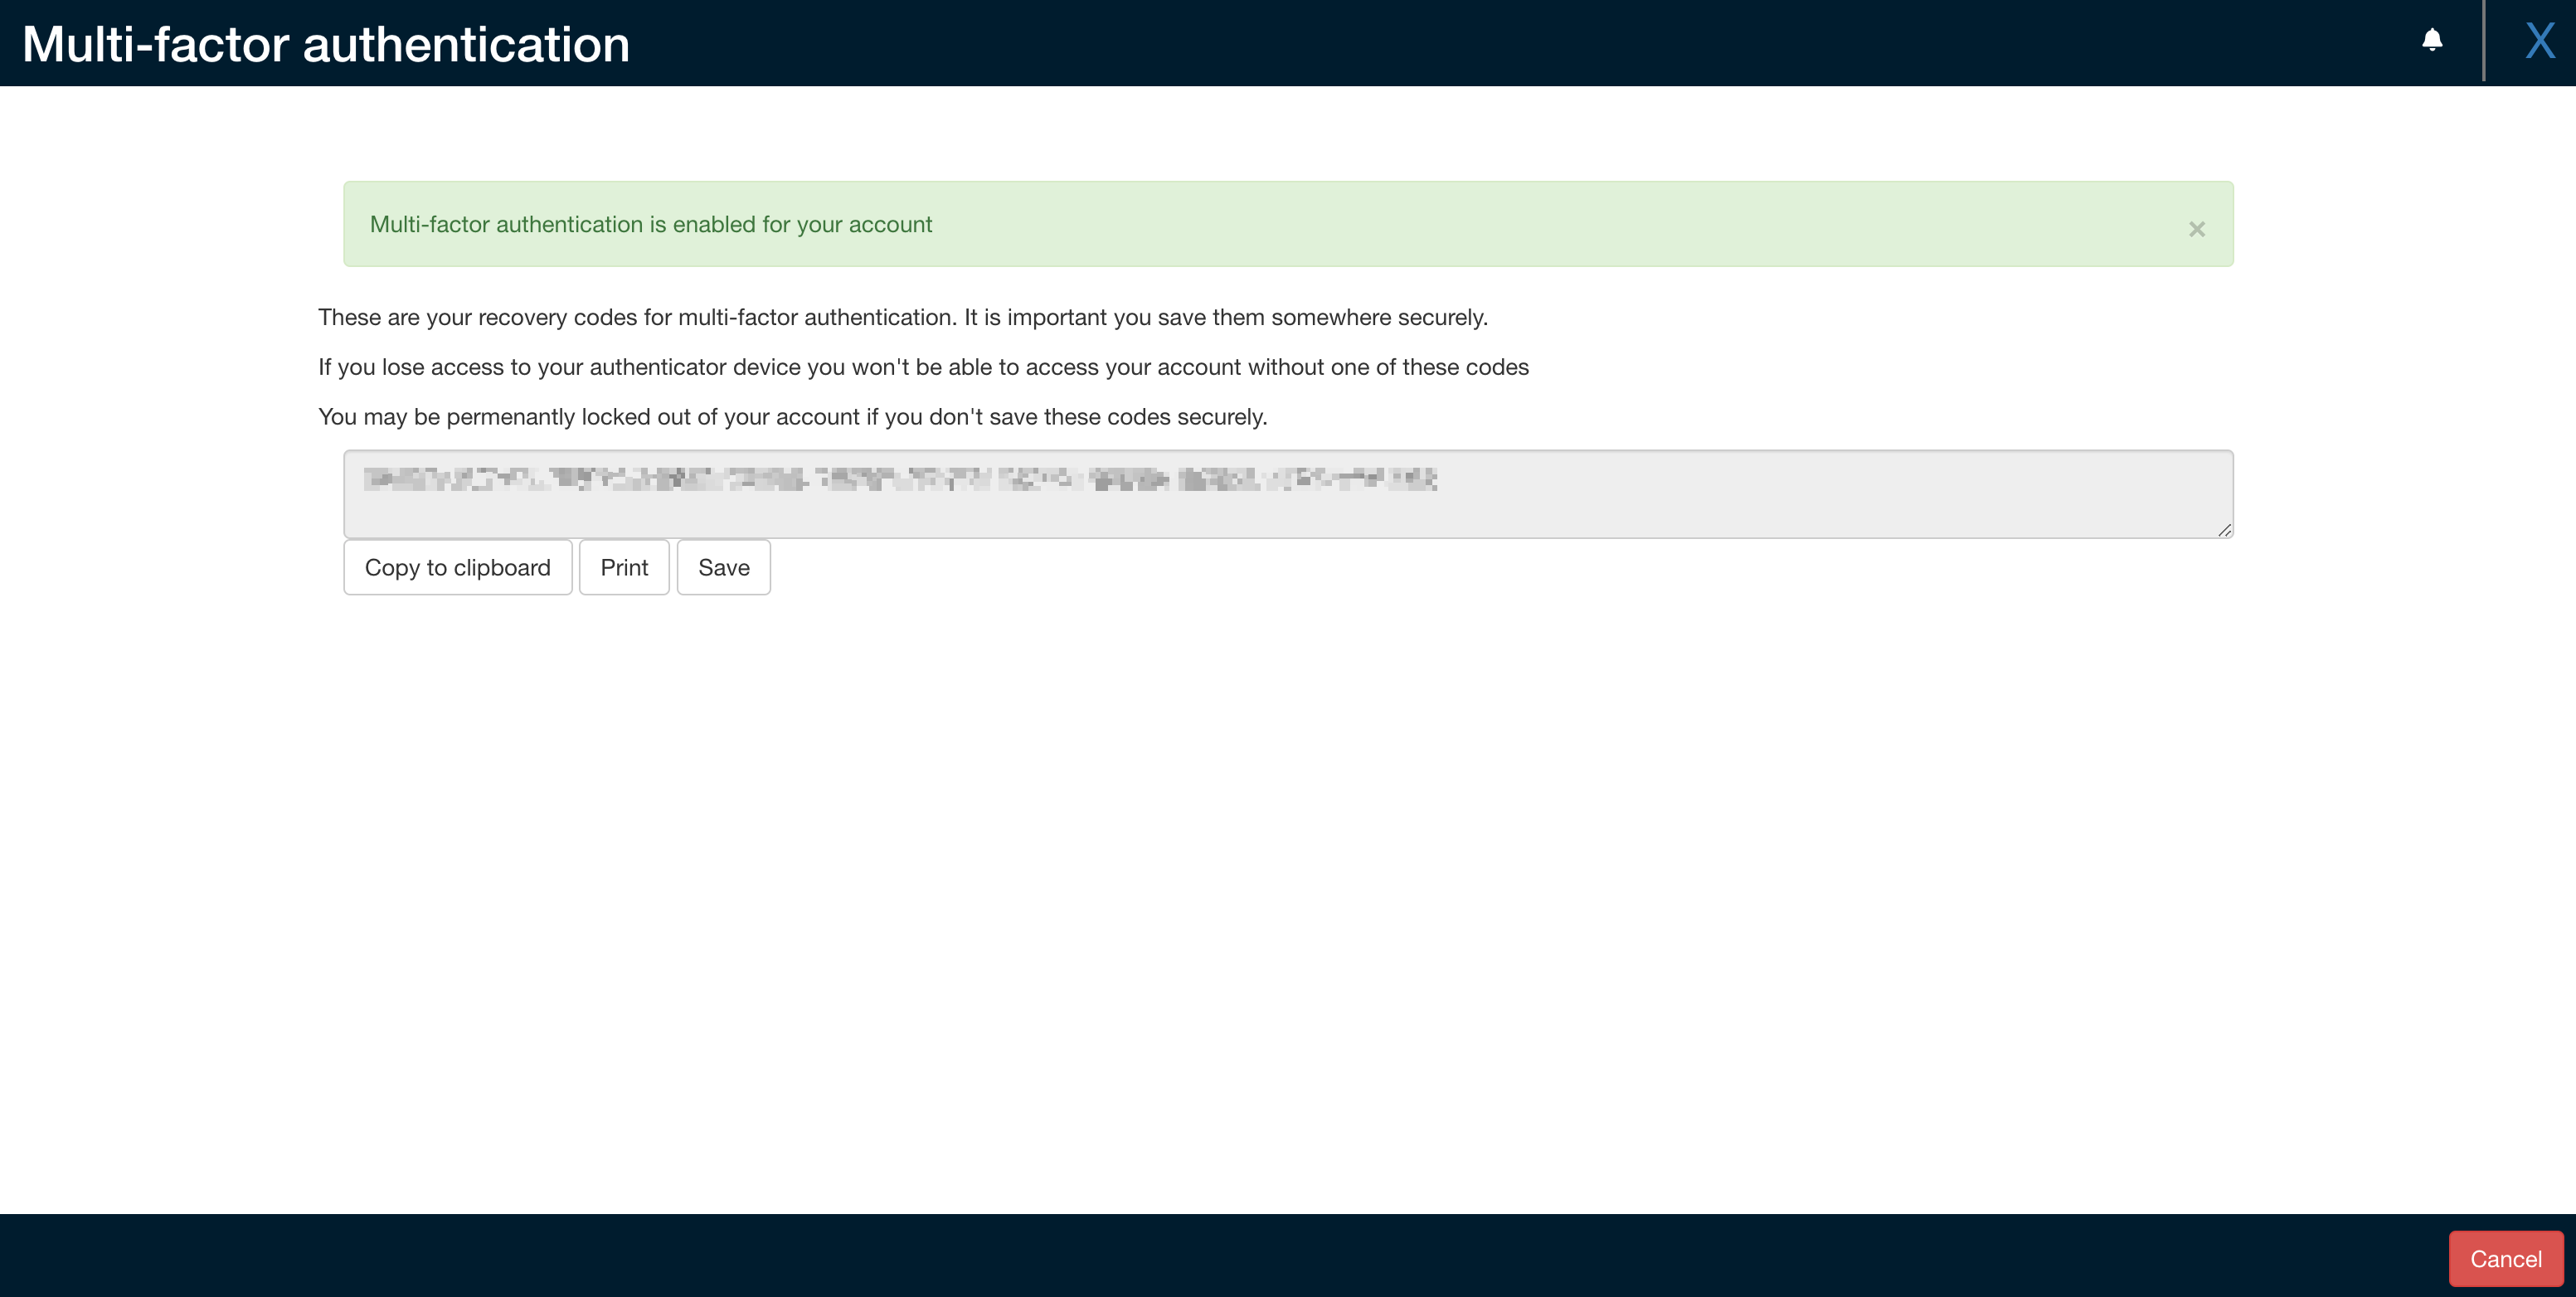Viewport: 2576px width, 1297px height.
Task: Click the blank white area below buttons
Action: [1288, 900]
